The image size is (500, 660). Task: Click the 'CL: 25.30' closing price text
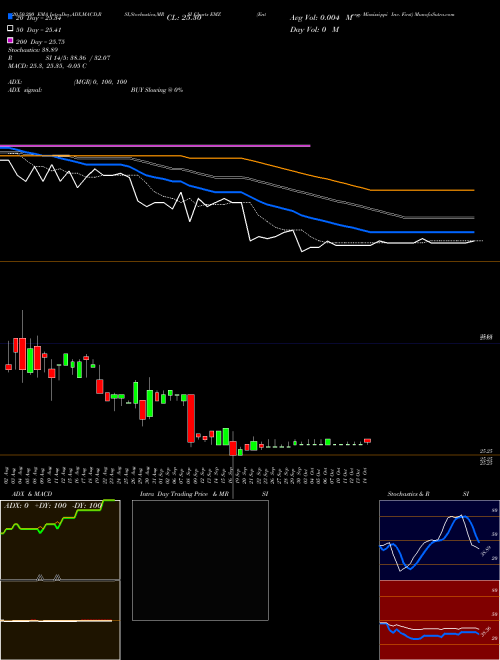tap(184, 18)
